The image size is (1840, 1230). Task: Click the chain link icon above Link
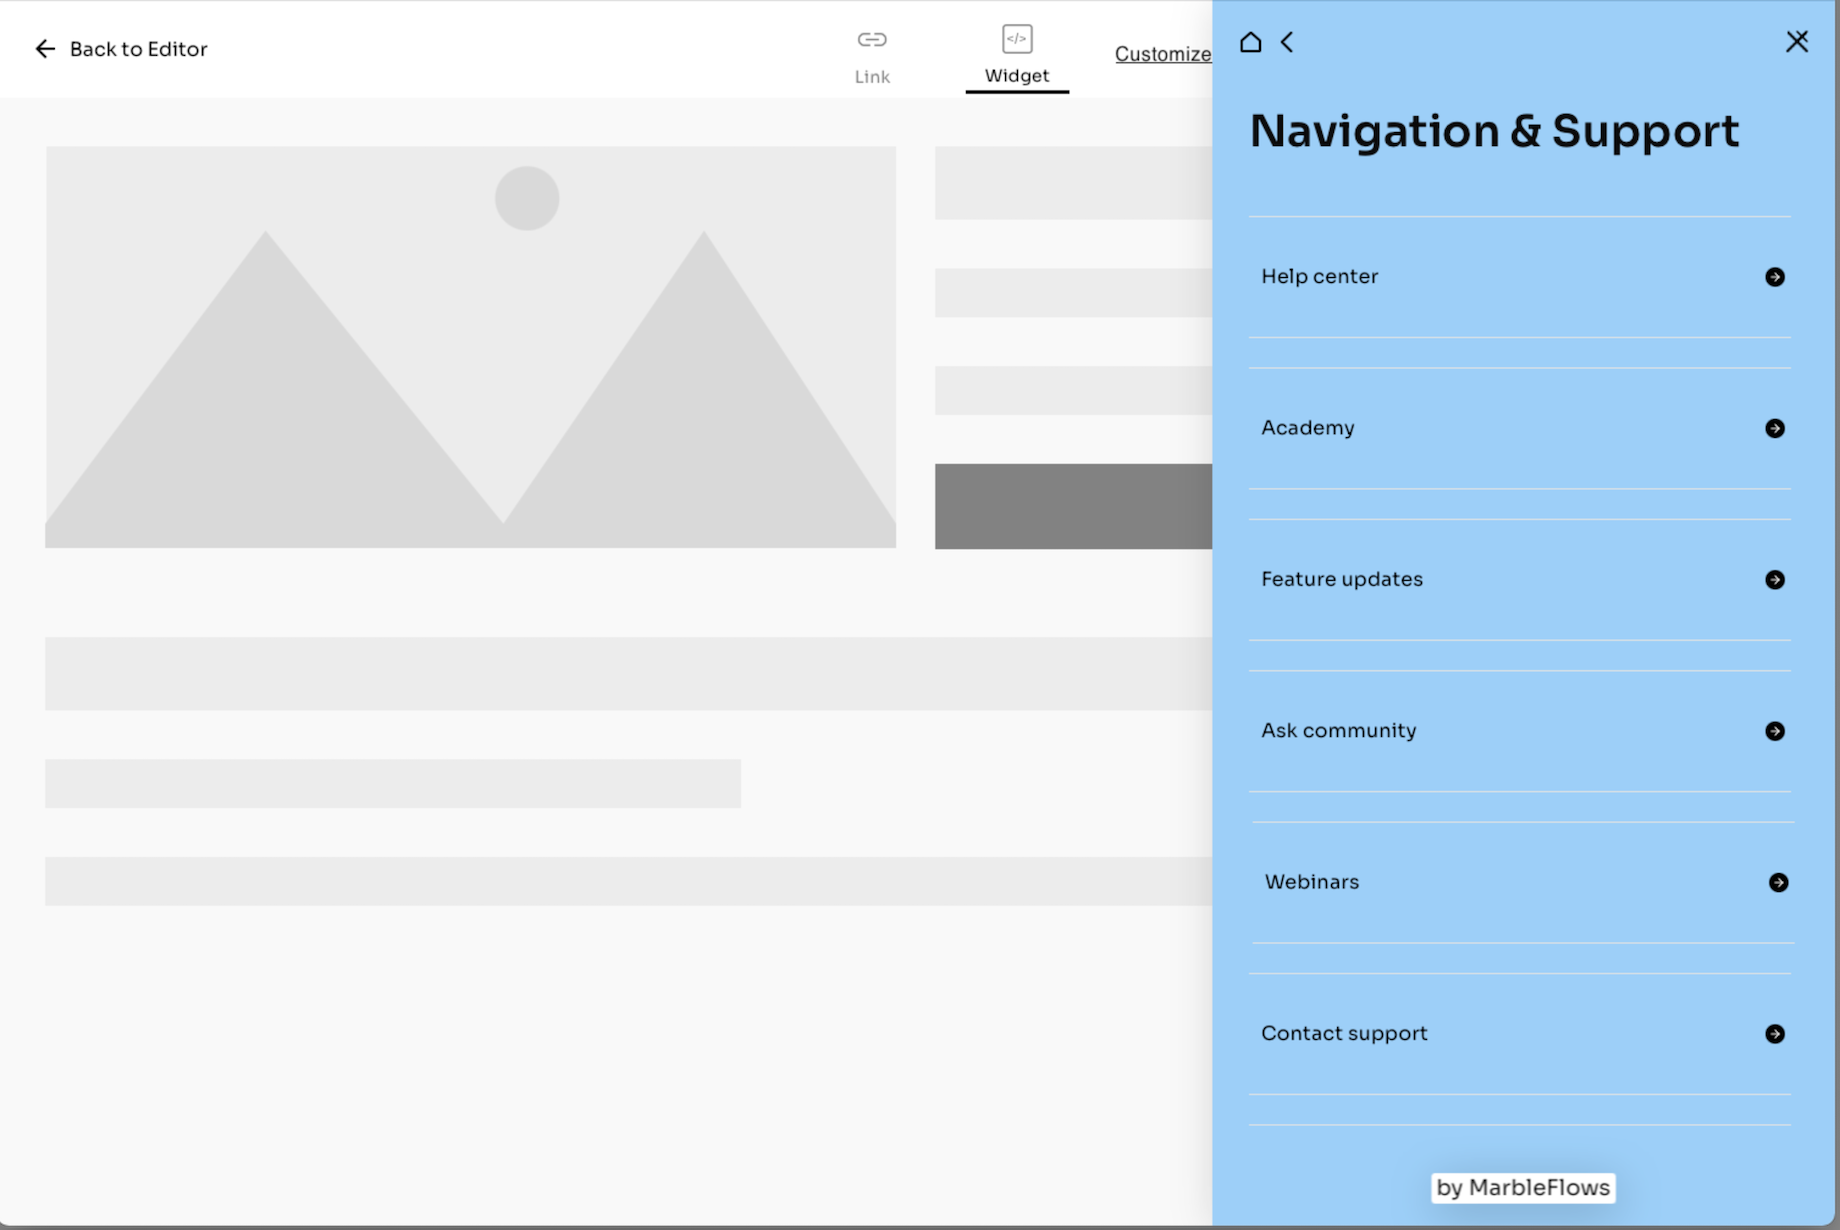click(872, 40)
